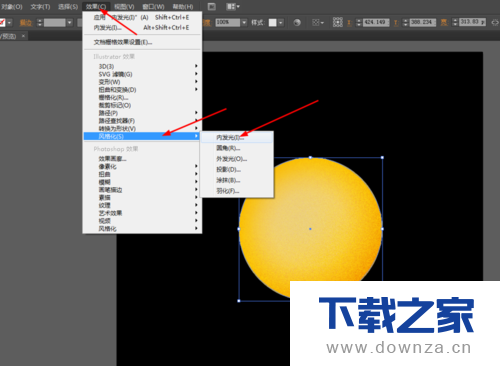Click the X value field 424.149

[x=376, y=22]
